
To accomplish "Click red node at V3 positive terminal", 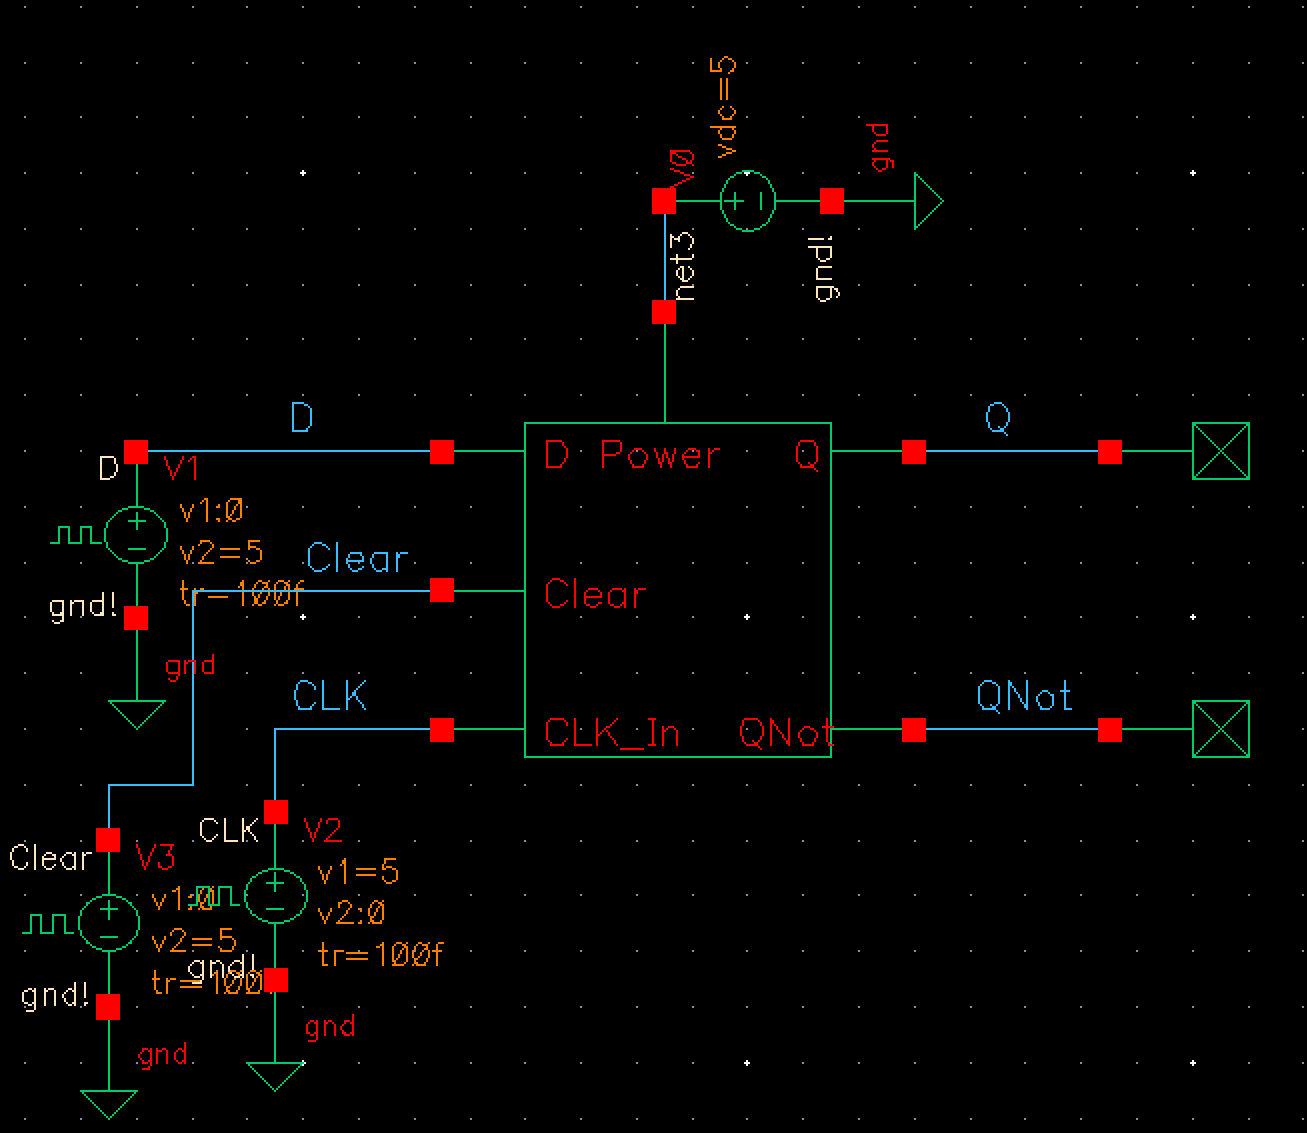I will point(108,839).
